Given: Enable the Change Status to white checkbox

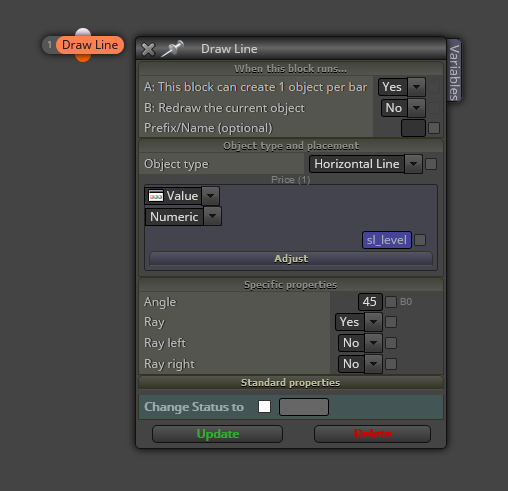Looking at the screenshot, I should tap(264, 407).
